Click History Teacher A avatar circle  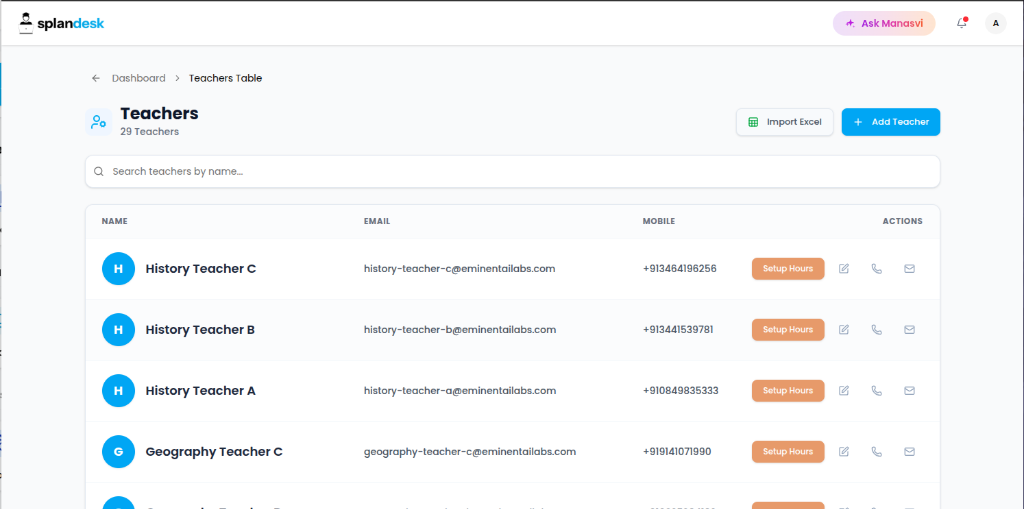118,391
